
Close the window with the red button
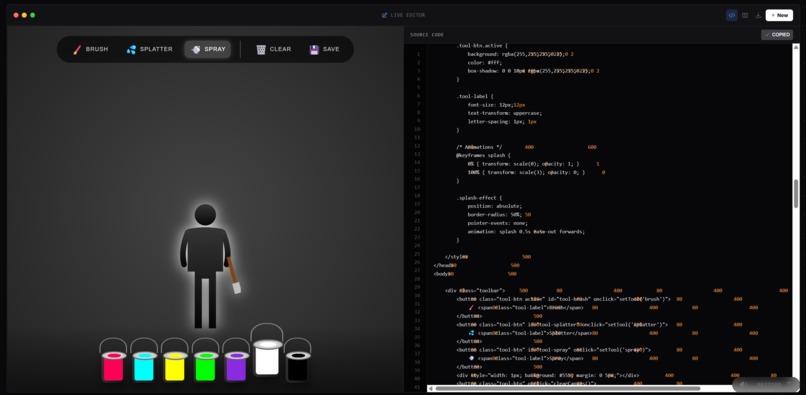[16, 15]
